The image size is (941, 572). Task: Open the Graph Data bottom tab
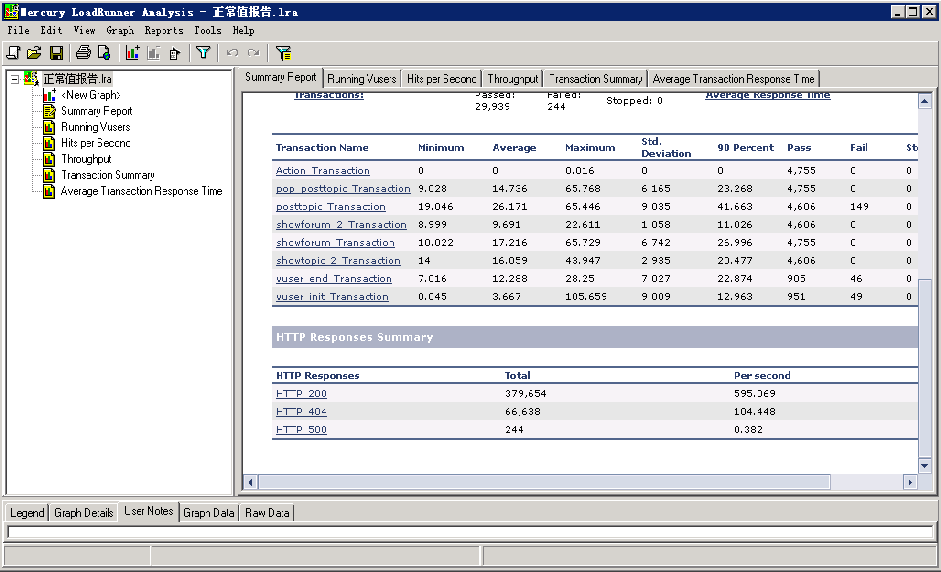coord(209,513)
